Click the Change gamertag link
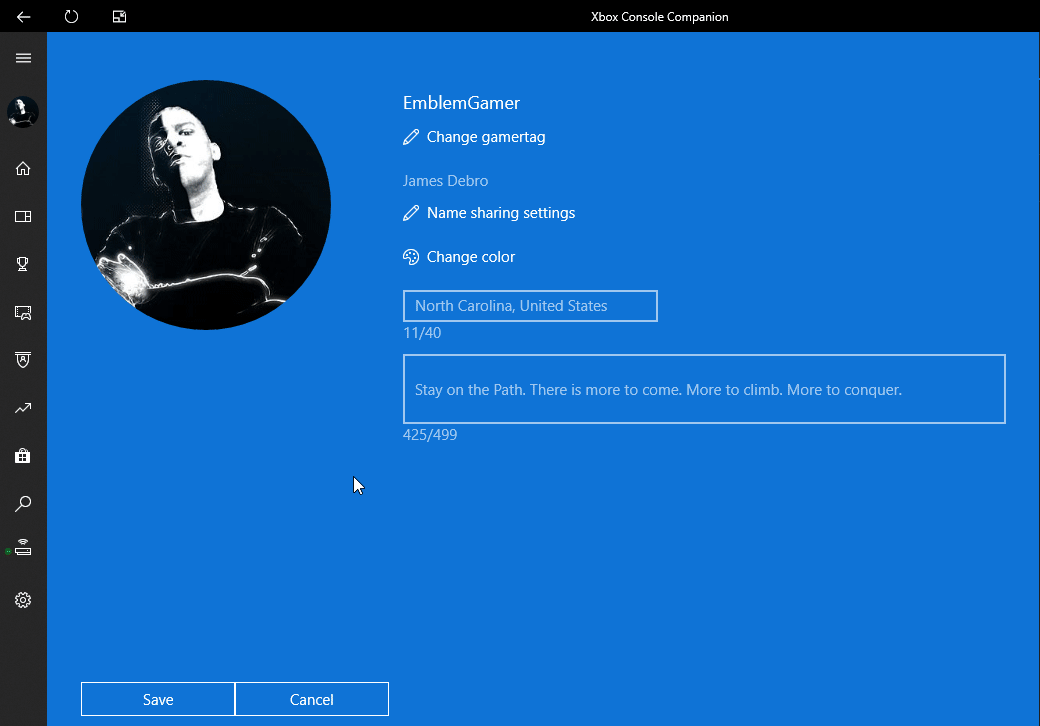 486,137
